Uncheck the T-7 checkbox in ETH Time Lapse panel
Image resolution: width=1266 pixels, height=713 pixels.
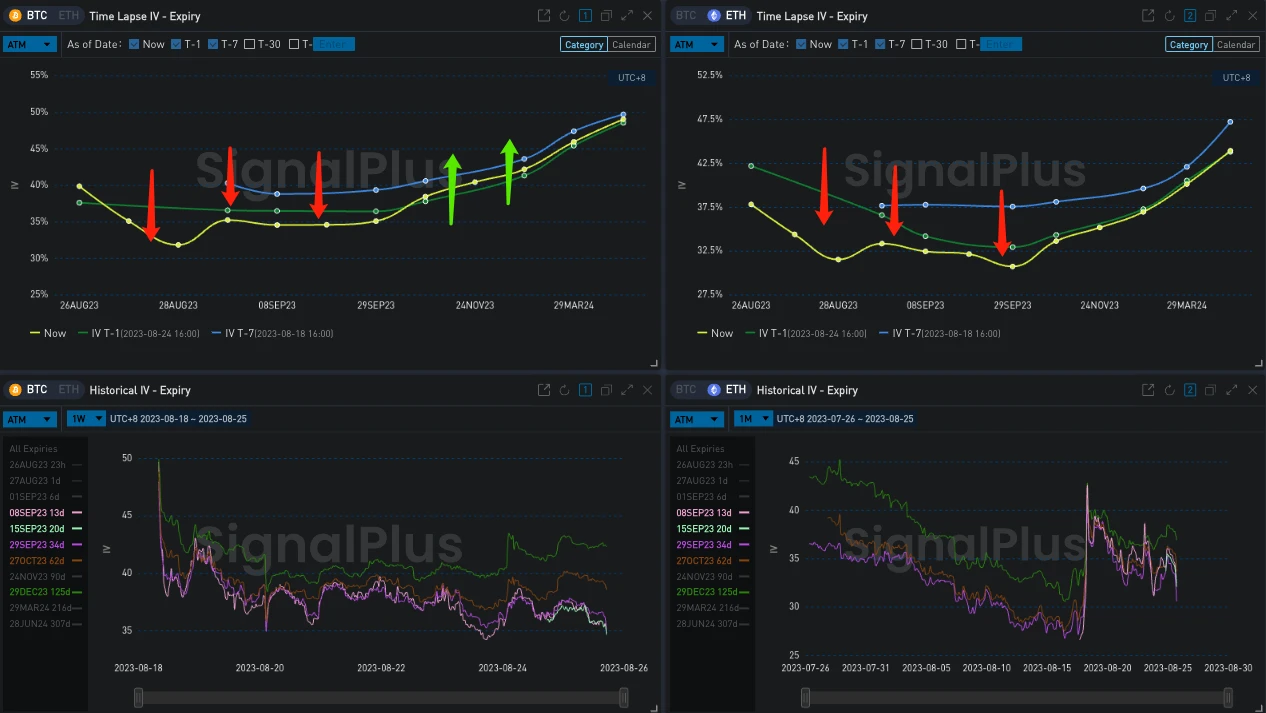880,44
